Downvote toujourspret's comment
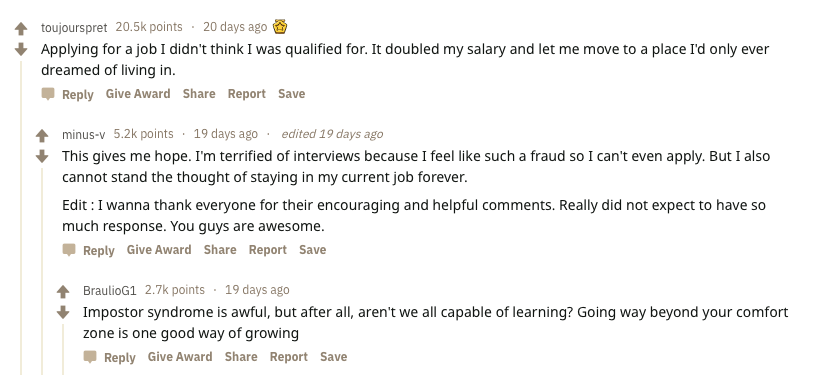 coord(21,50)
